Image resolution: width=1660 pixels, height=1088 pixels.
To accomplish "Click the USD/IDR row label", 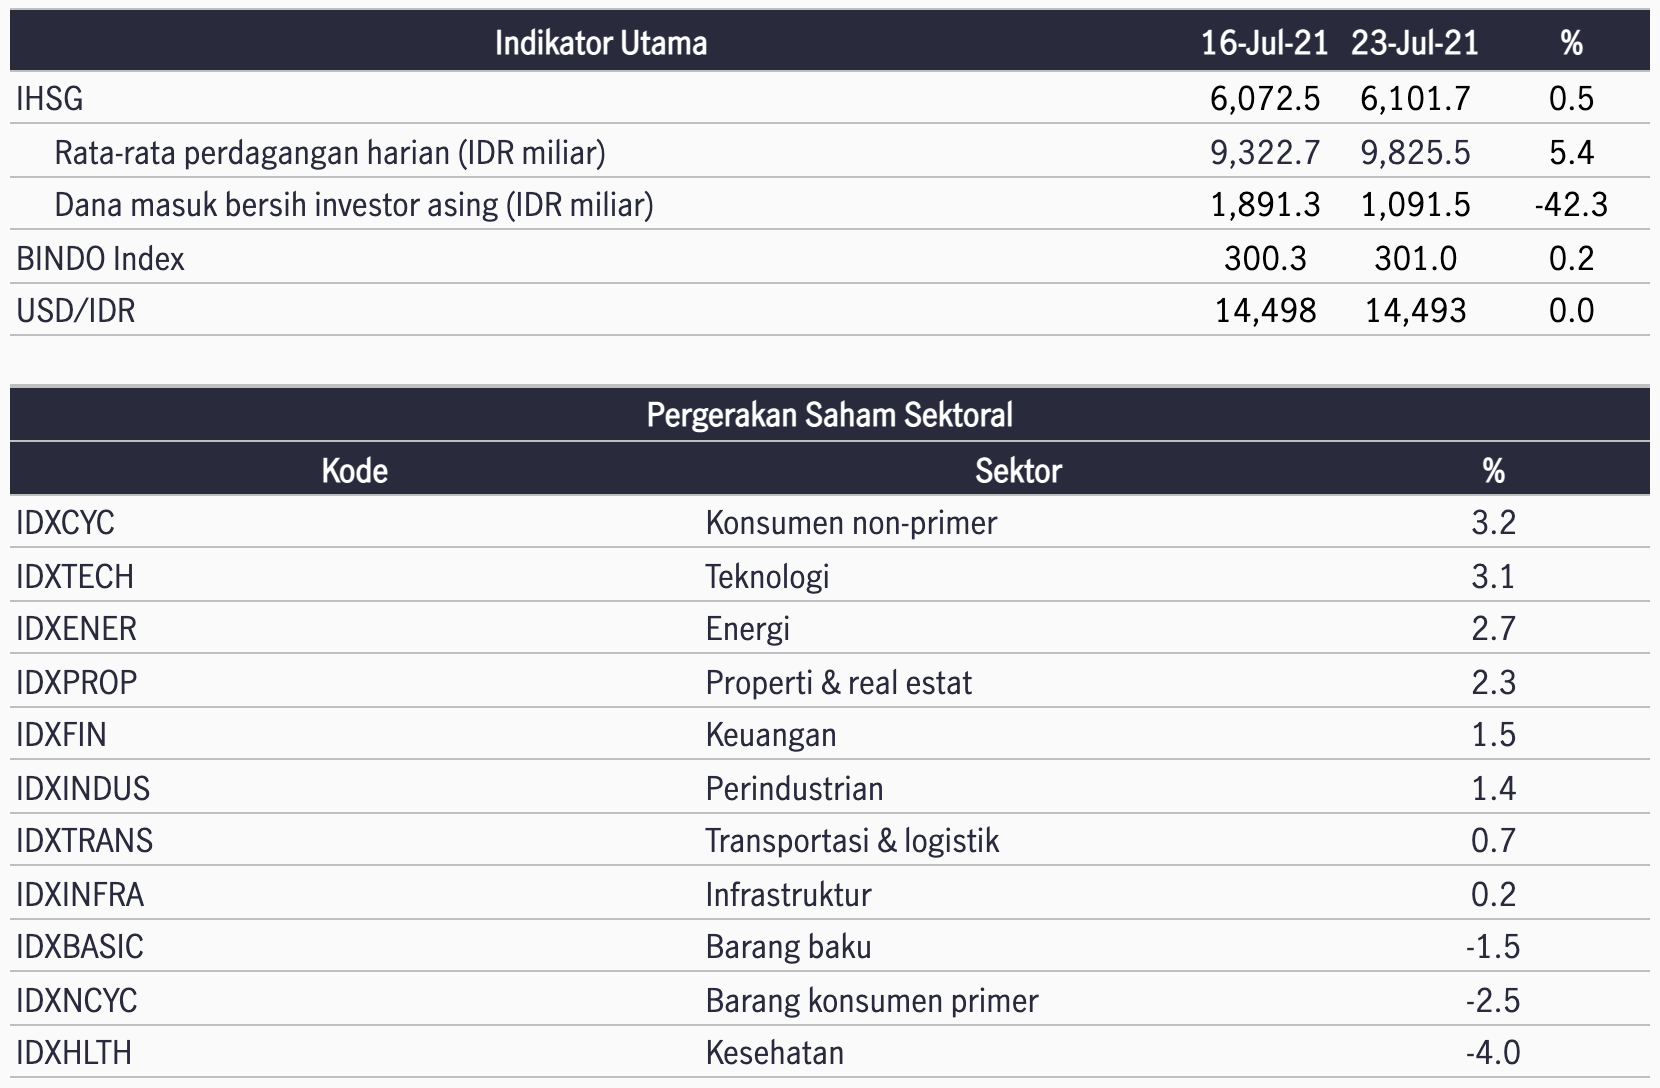I will click(x=76, y=311).
